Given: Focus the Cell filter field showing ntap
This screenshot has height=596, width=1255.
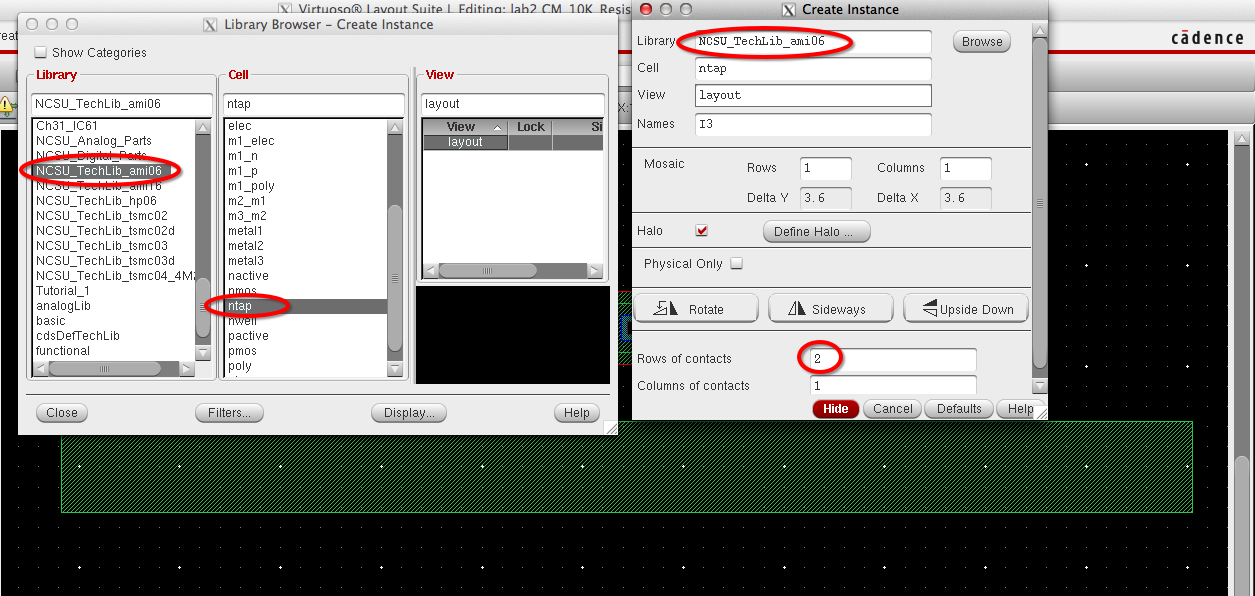Looking at the screenshot, I should (313, 104).
